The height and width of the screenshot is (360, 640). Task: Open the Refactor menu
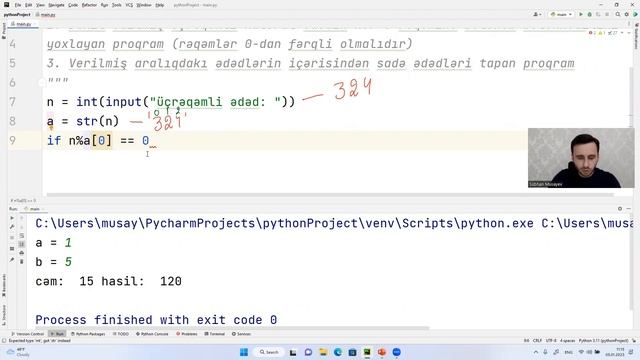(89, 5)
